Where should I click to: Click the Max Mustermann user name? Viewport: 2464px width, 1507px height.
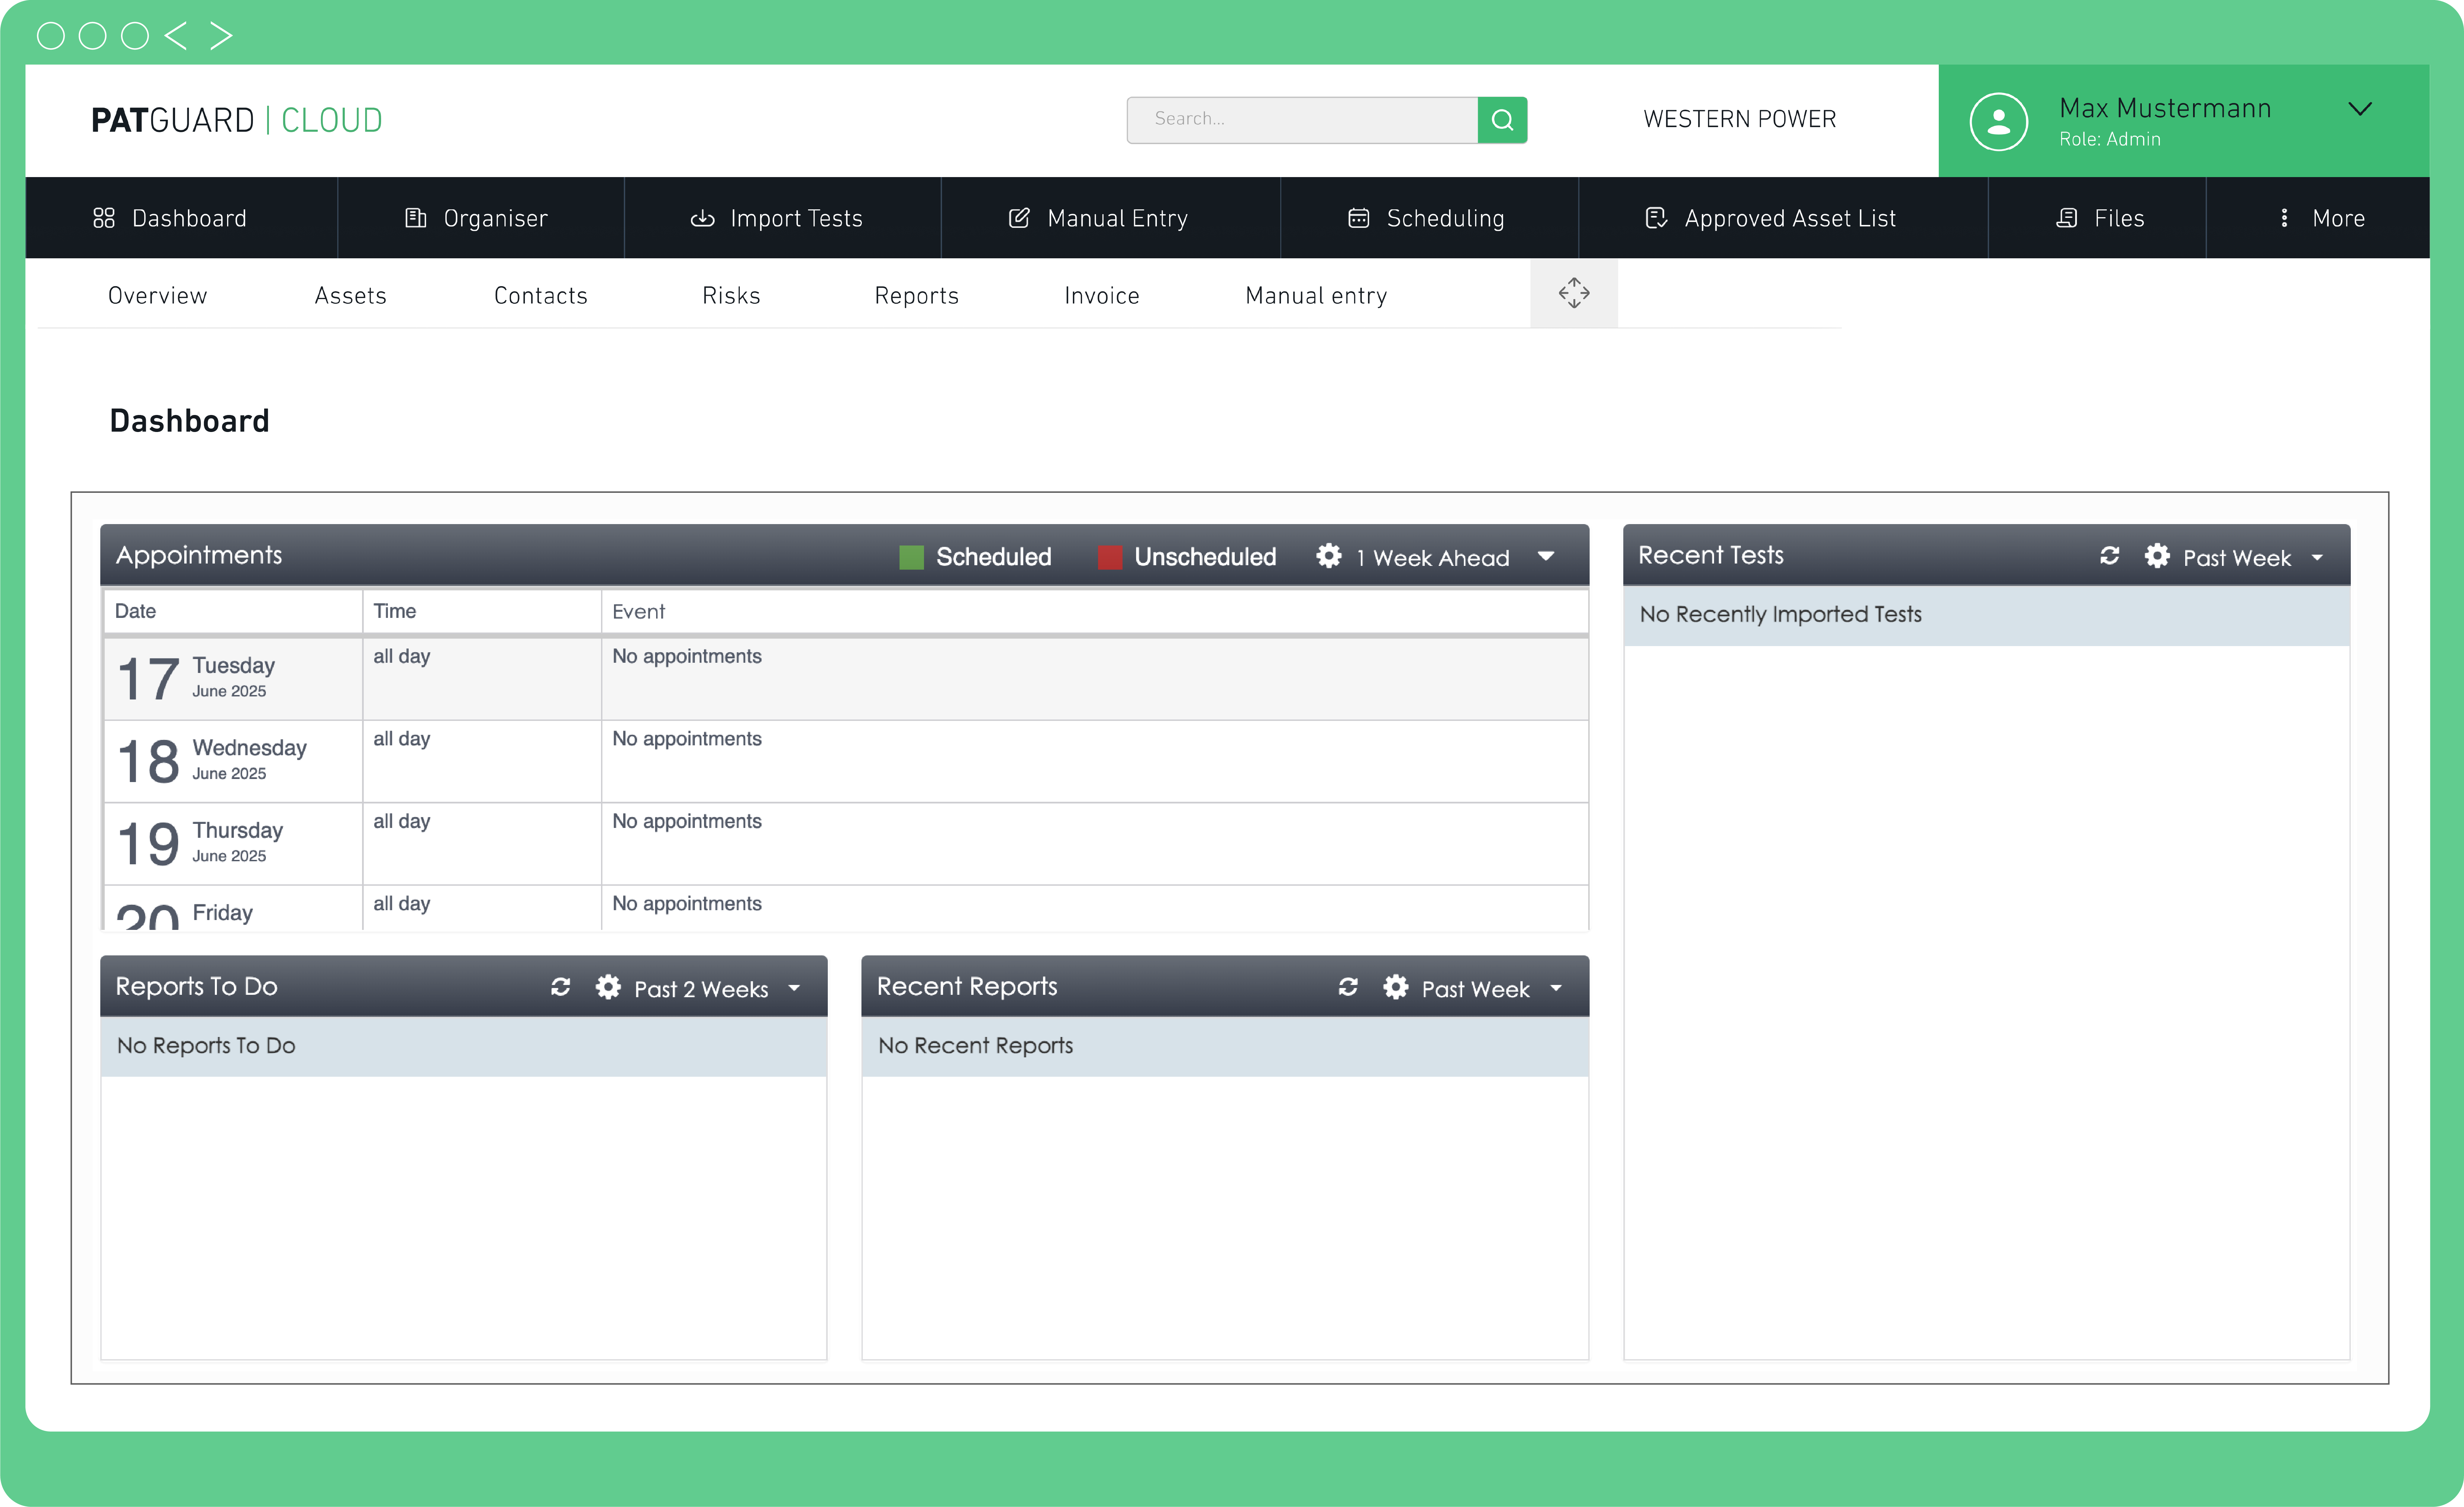[x=2165, y=108]
